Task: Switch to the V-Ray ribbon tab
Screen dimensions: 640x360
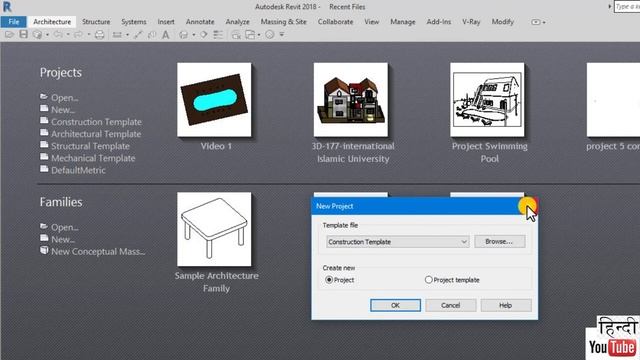Action: coord(471,22)
